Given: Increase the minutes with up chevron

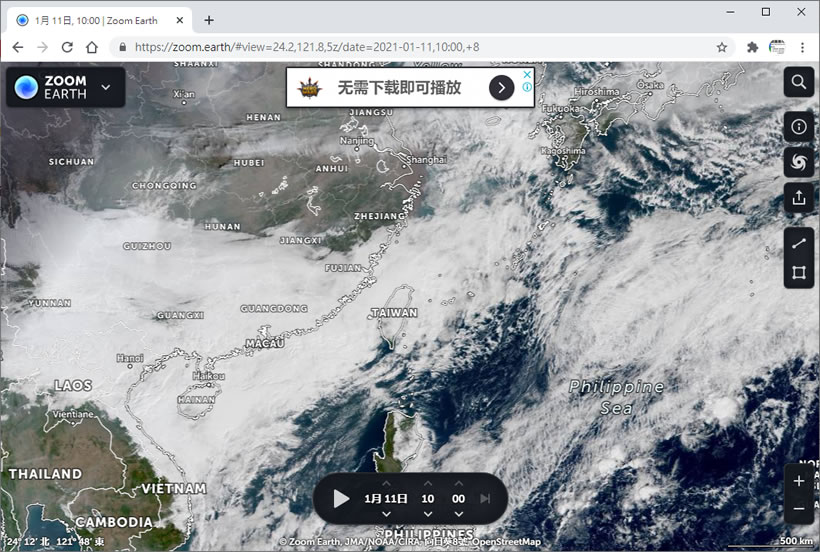Looking at the screenshot, I should [x=459, y=484].
